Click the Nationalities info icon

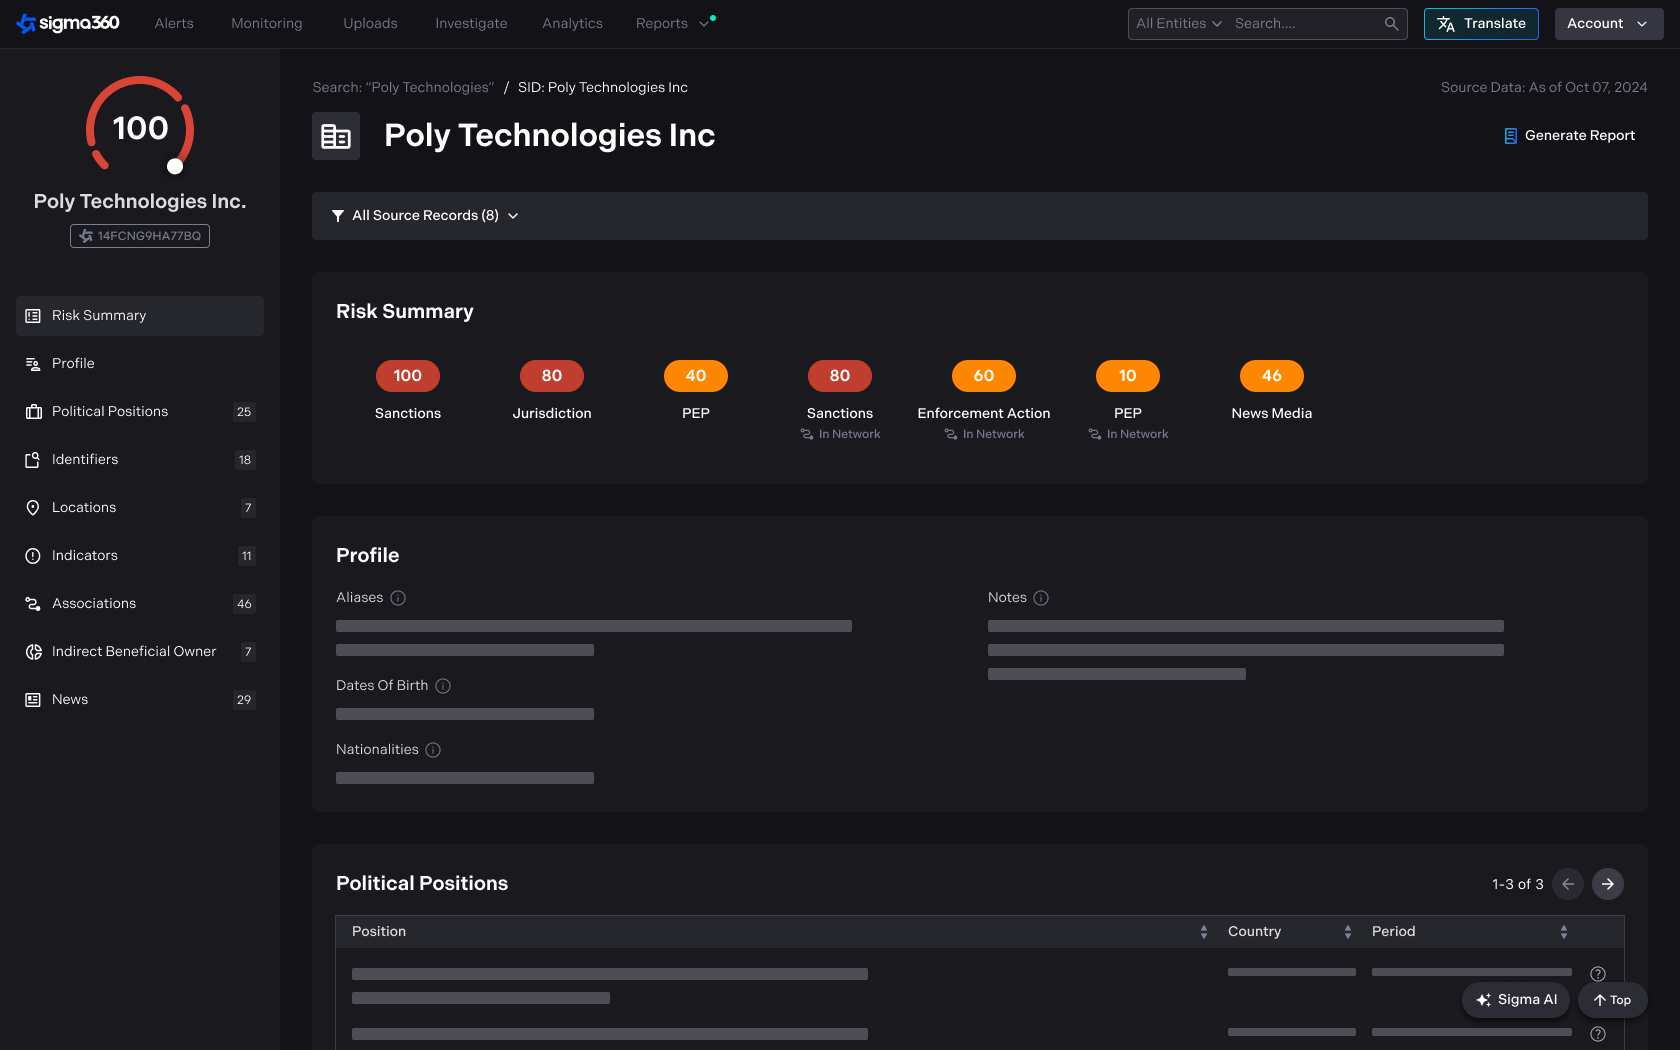[433, 750]
